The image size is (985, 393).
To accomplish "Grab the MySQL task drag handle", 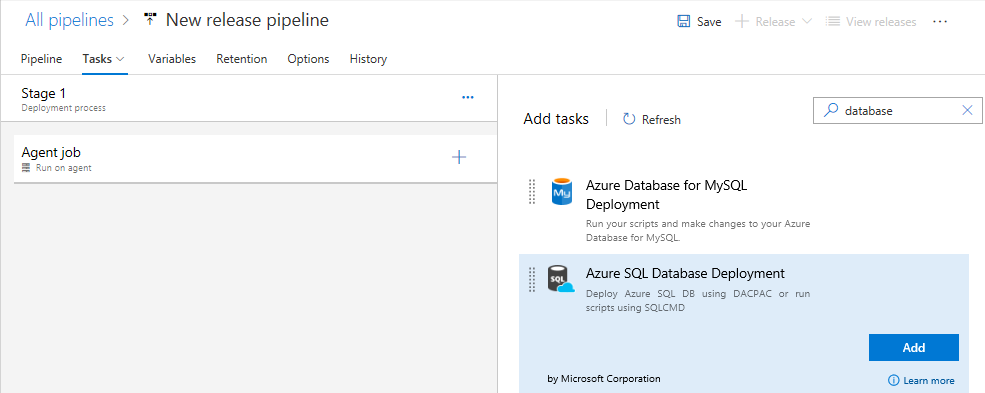I will point(531,191).
